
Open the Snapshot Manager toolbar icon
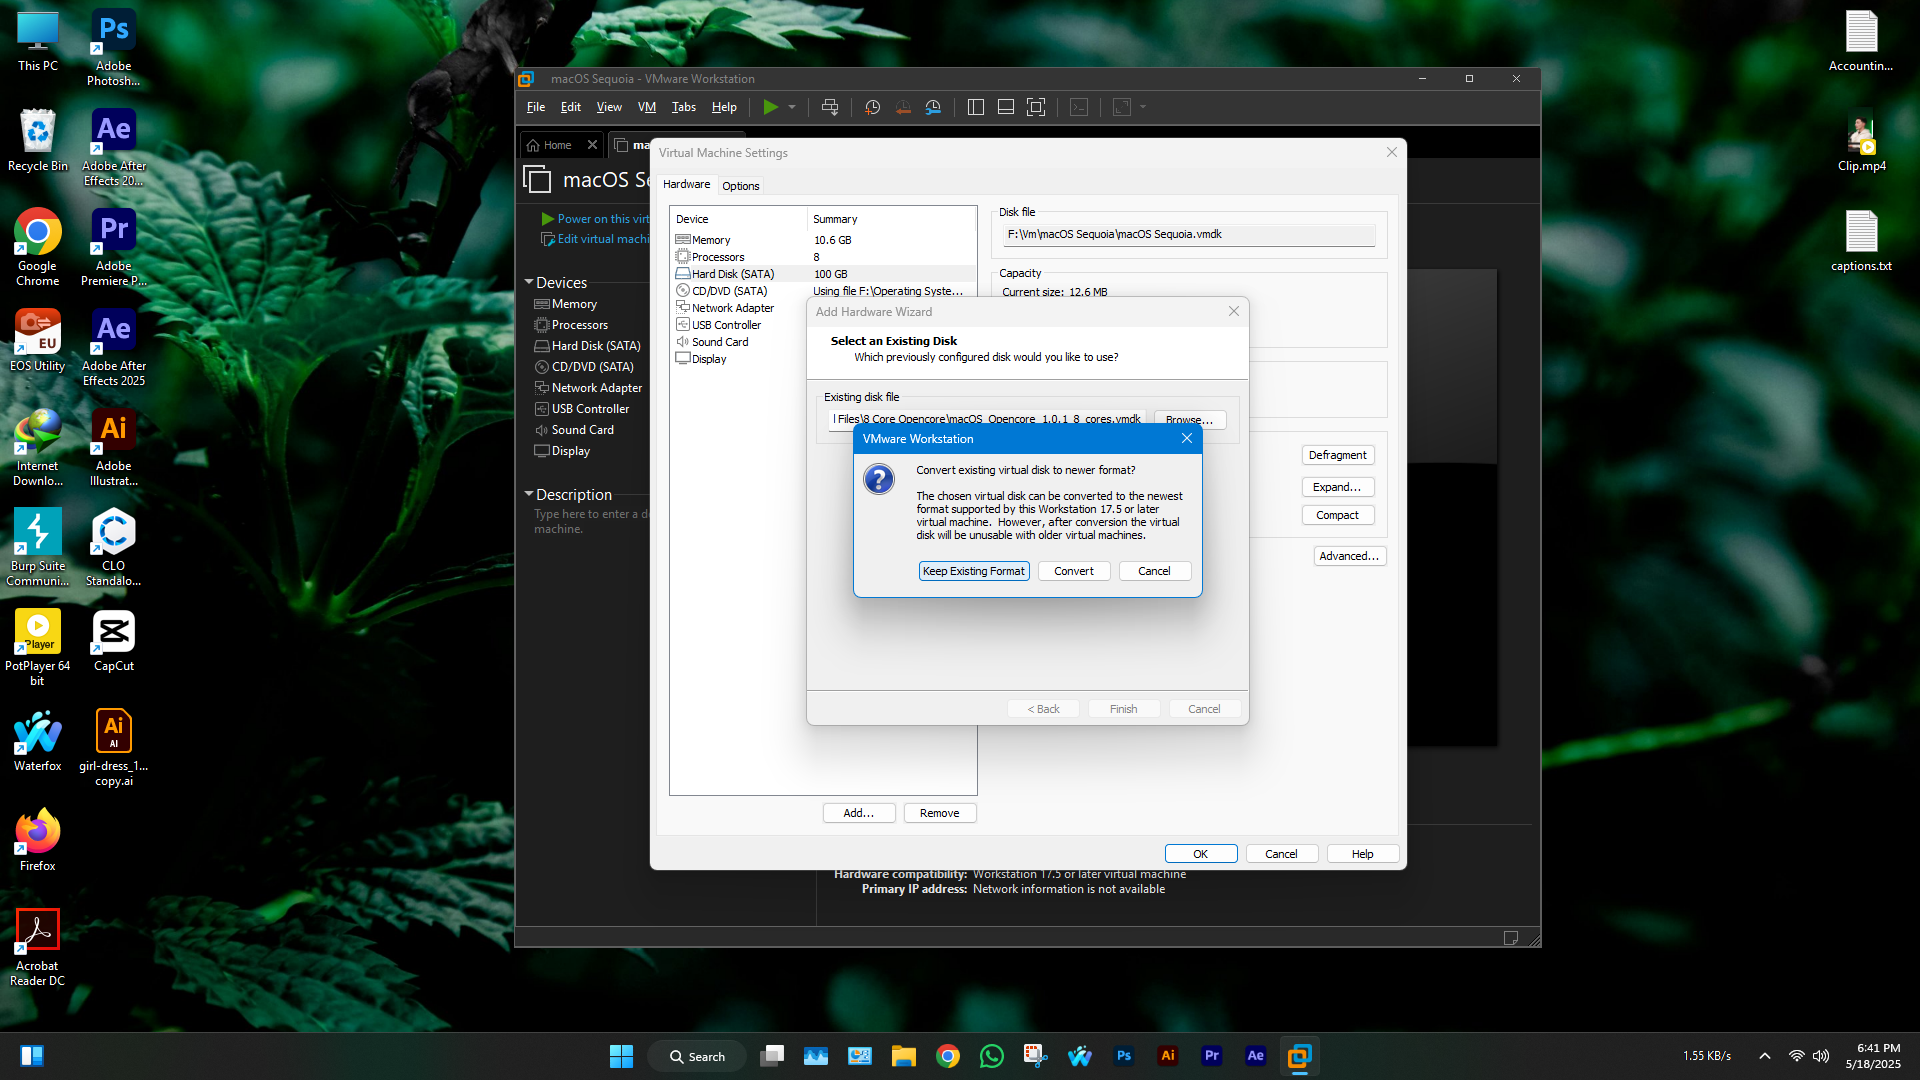pyautogui.click(x=933, y=107)
